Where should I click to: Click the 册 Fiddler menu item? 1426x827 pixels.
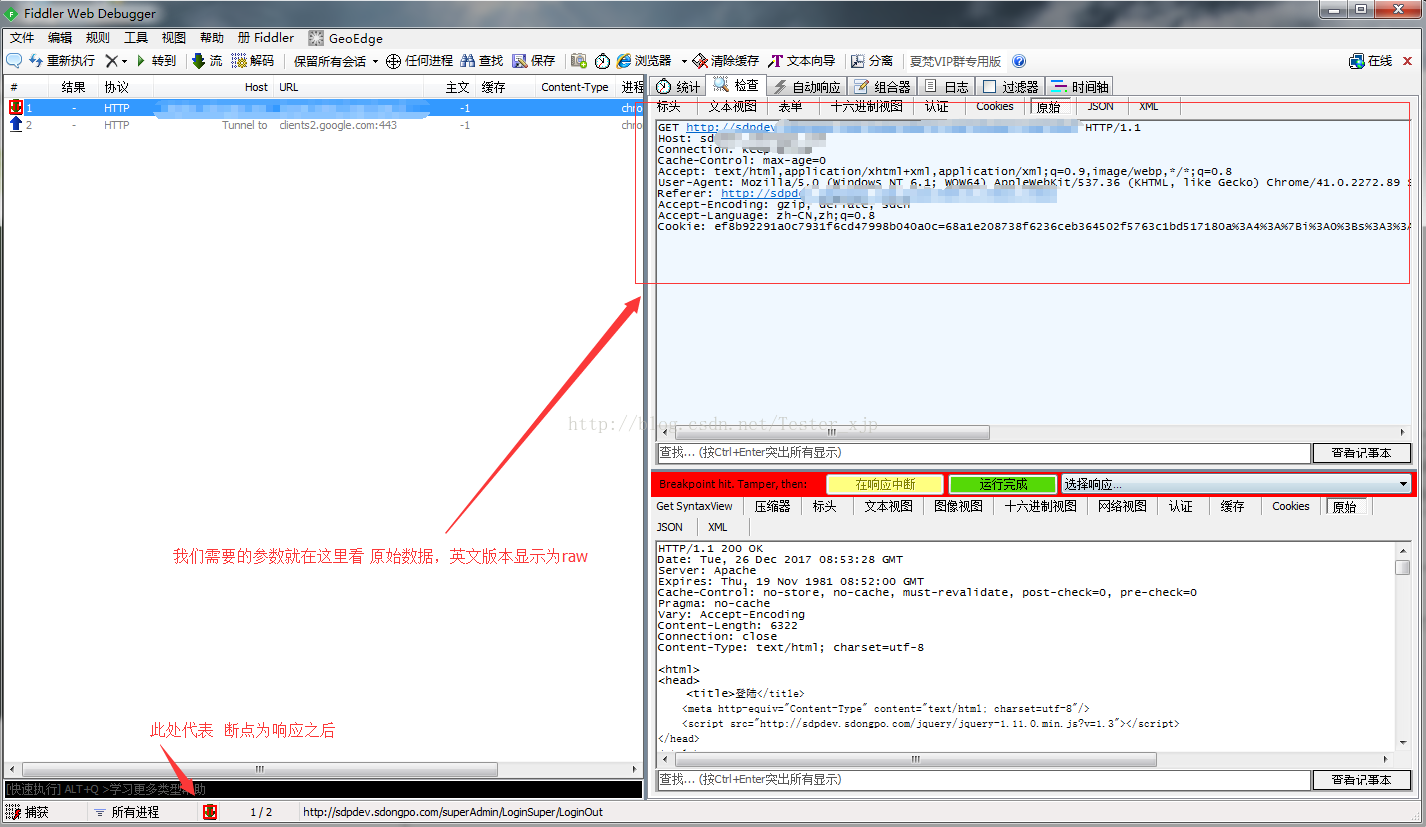266,38
